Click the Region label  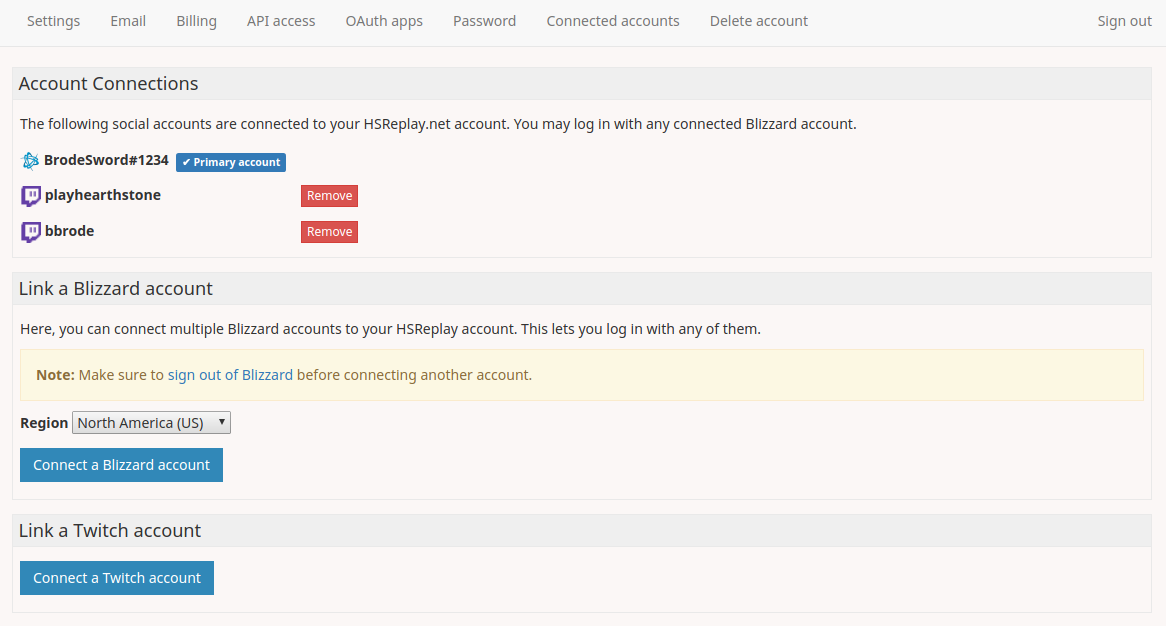click(x=44, y=423)
